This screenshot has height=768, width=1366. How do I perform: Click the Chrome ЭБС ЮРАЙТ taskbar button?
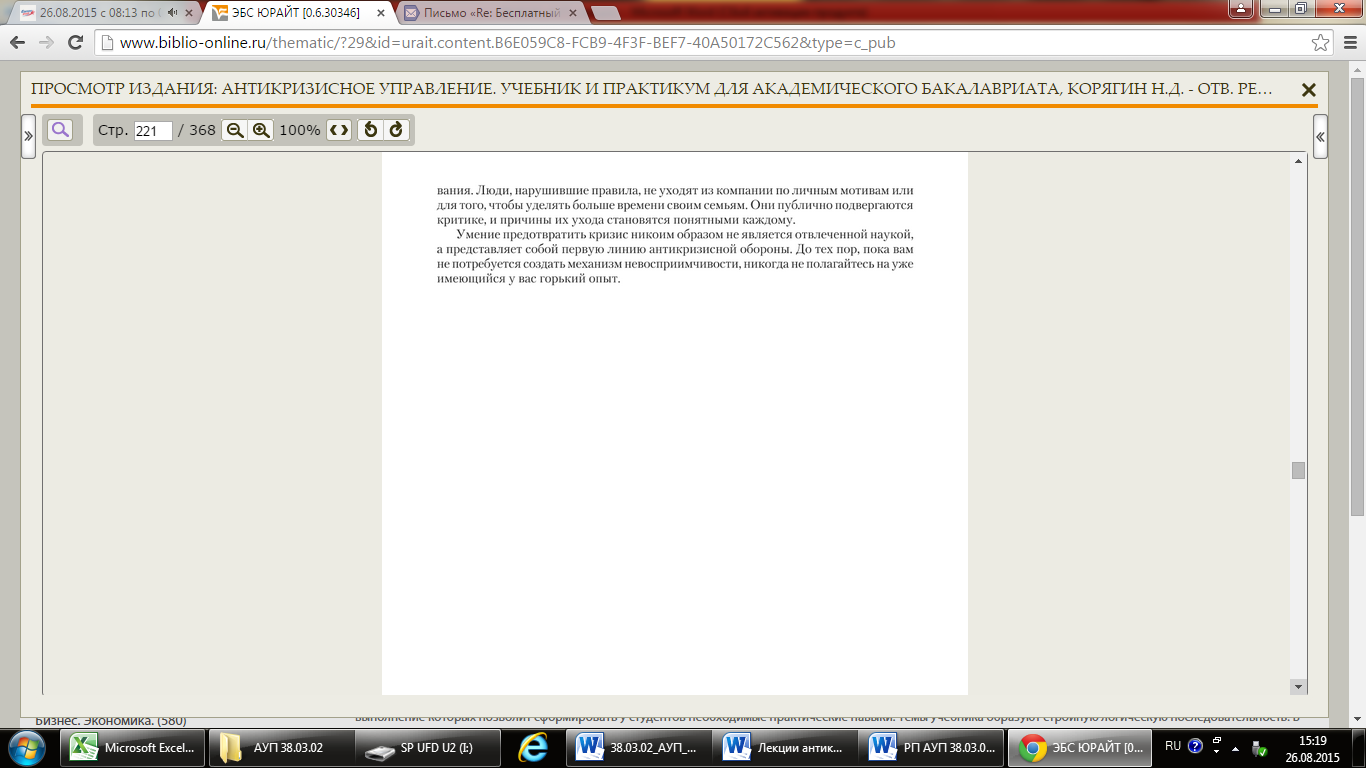(1081, 747)
